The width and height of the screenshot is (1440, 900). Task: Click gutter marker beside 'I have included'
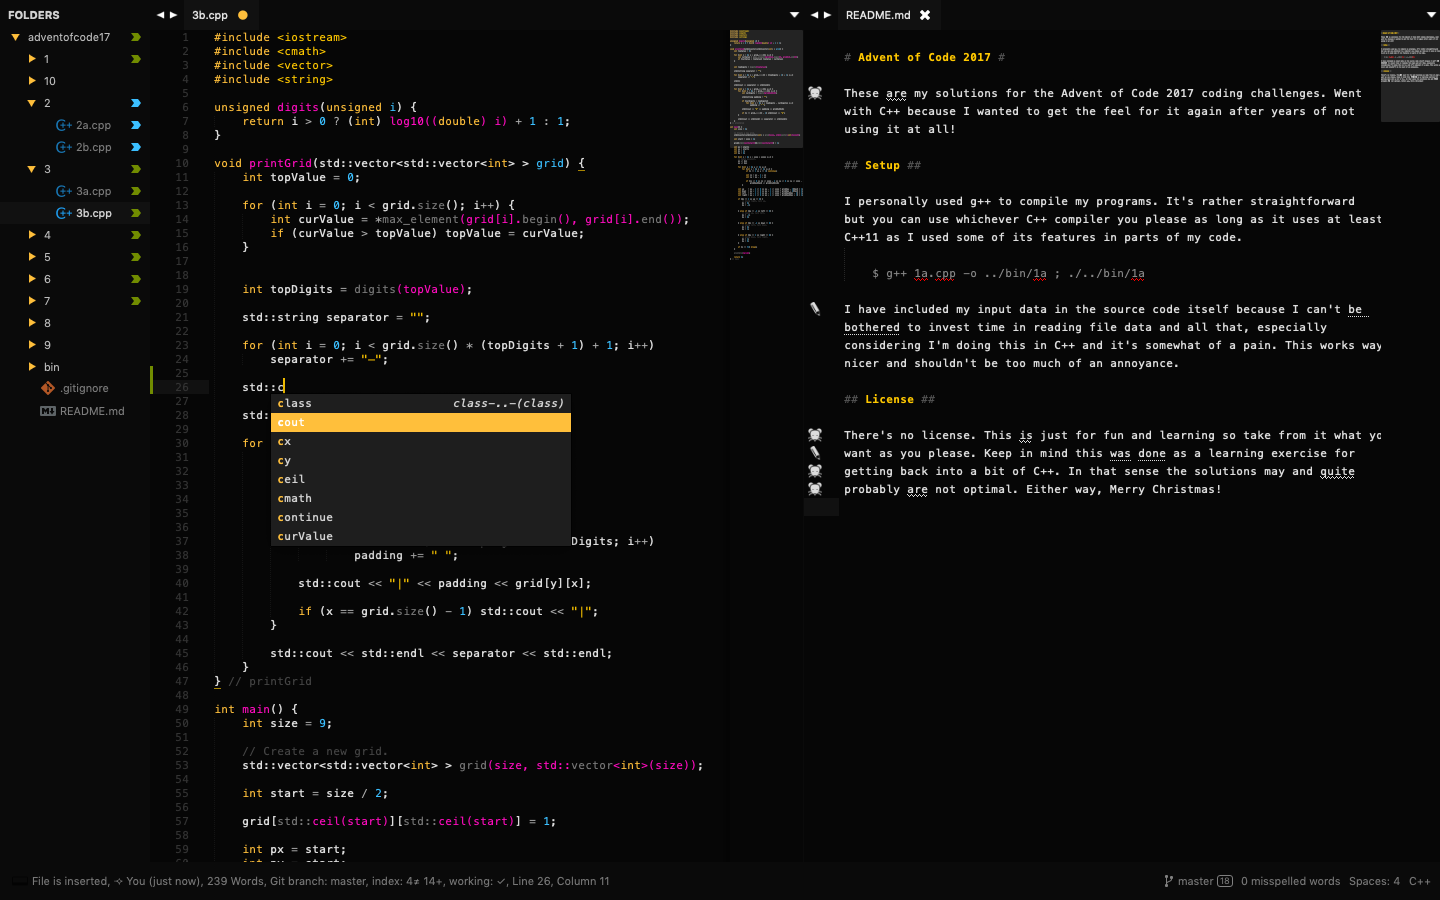click(815, 309)
